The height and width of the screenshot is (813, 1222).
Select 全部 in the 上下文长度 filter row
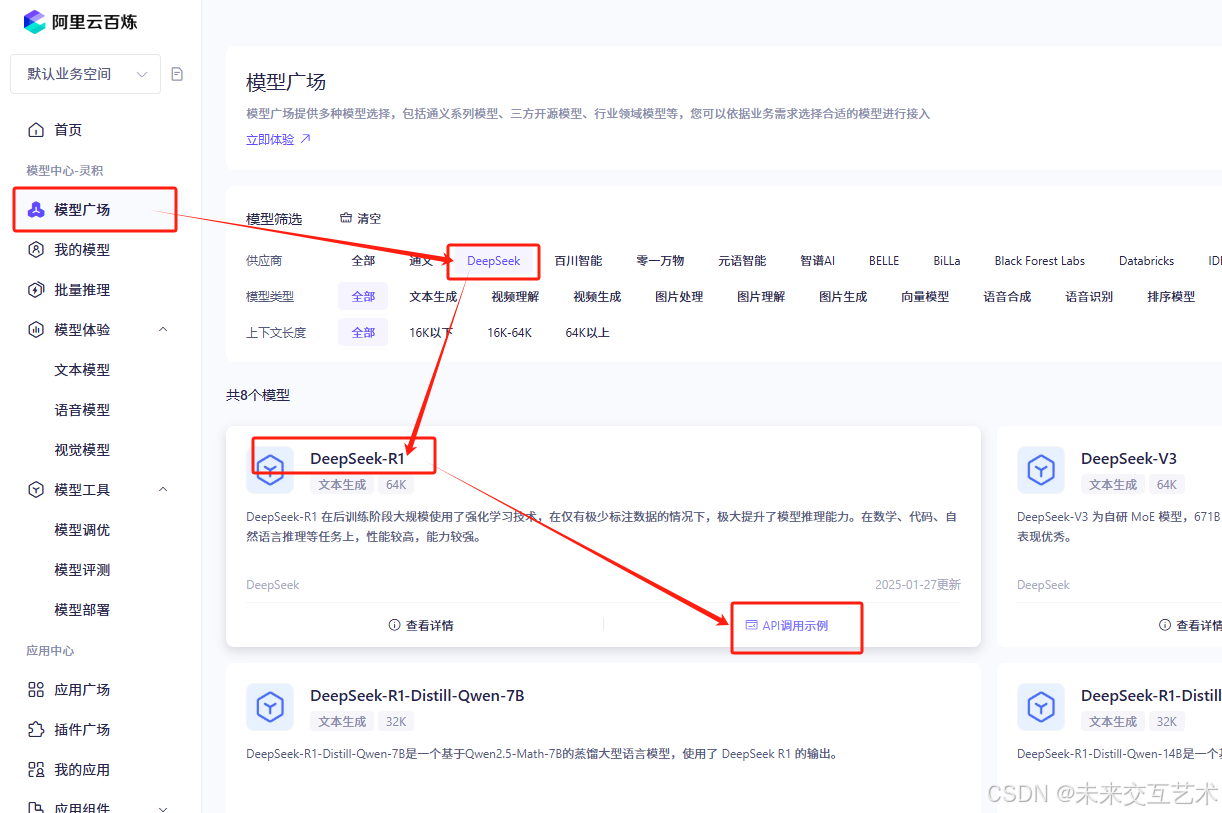363,333
